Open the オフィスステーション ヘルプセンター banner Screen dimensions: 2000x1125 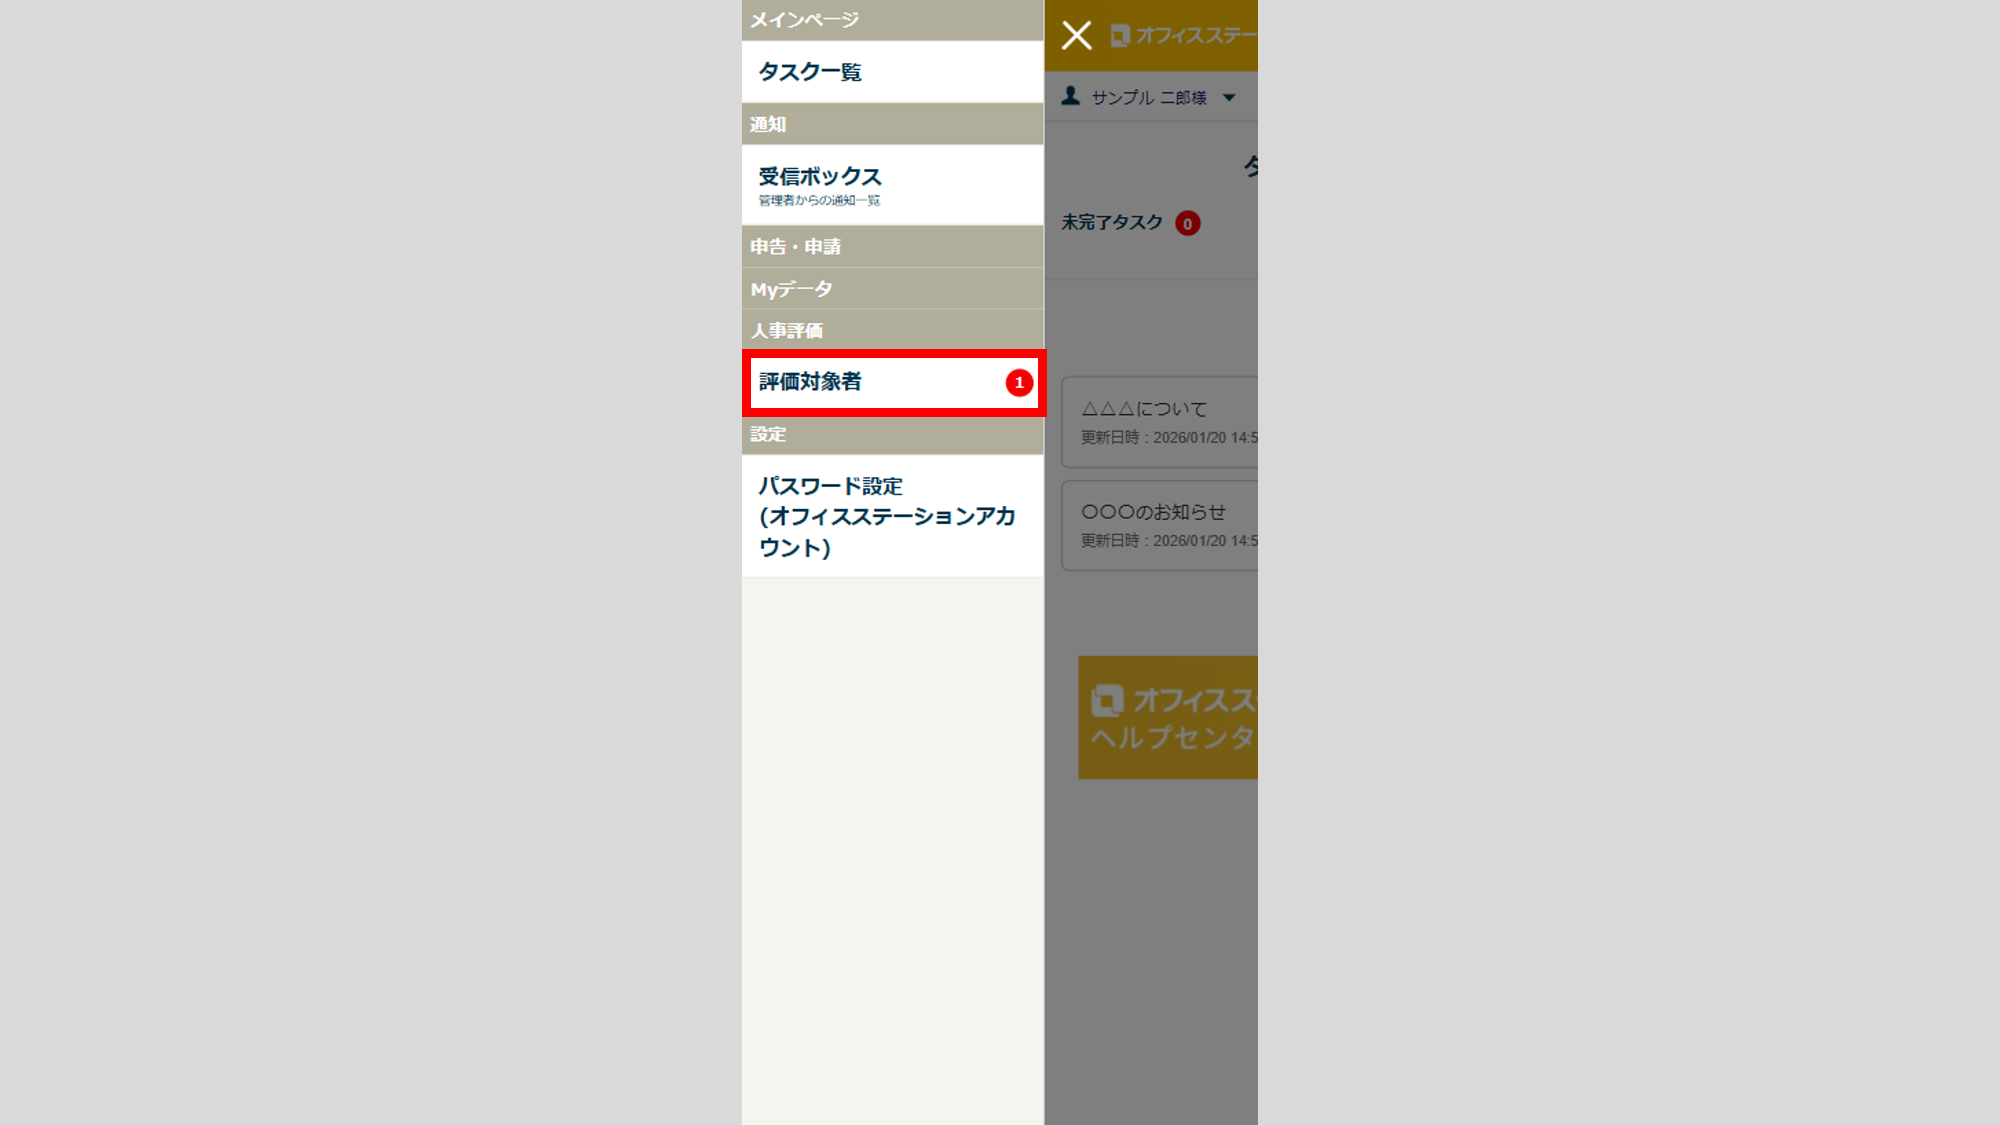click(x=1168, y=717)
